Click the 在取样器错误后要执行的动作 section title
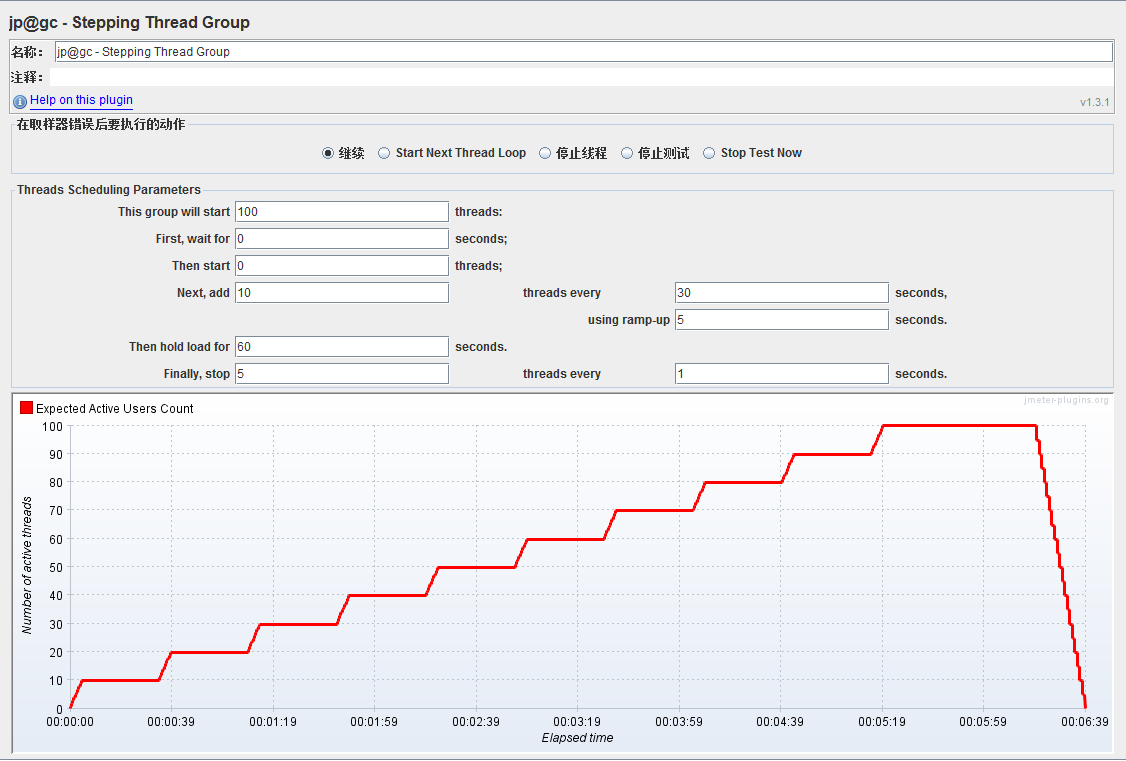1126x761 pixels. [x=101, y=124]
